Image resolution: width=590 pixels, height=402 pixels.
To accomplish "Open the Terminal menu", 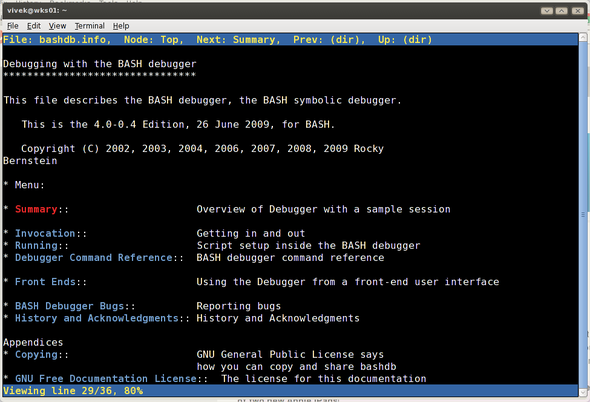I will (90, 26).
